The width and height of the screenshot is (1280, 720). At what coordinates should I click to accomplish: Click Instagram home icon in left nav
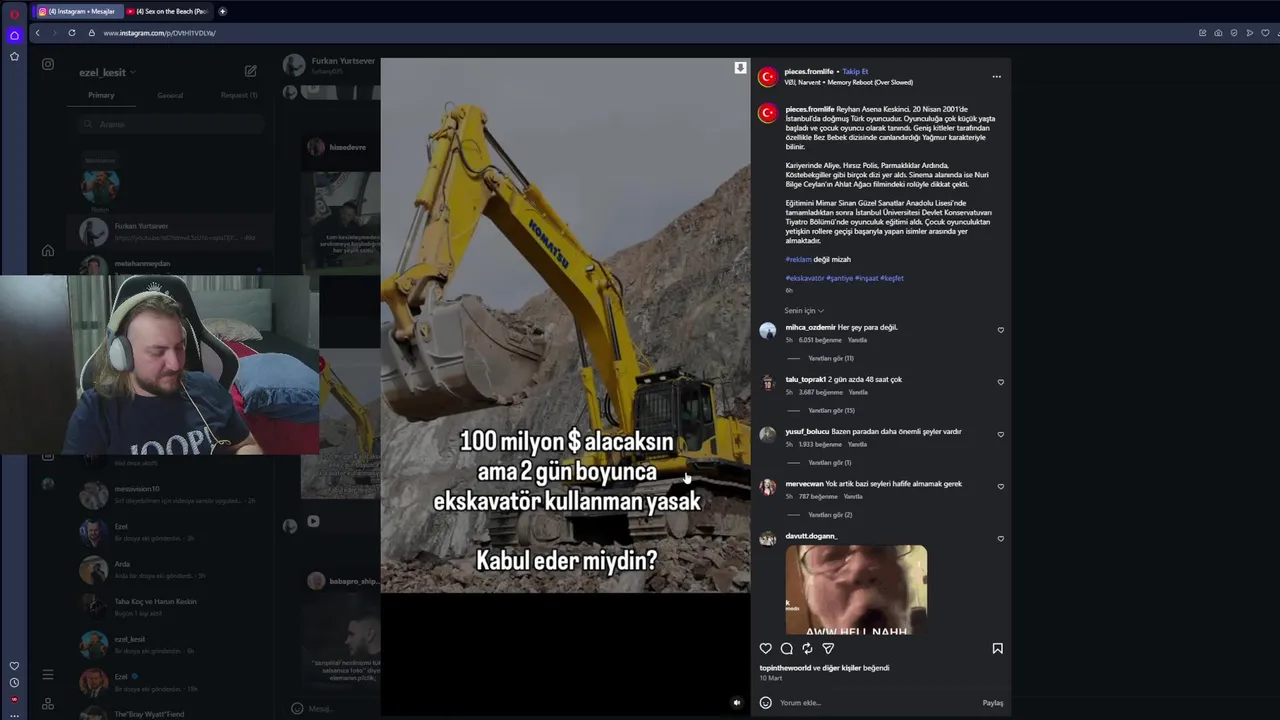point(48,251)
